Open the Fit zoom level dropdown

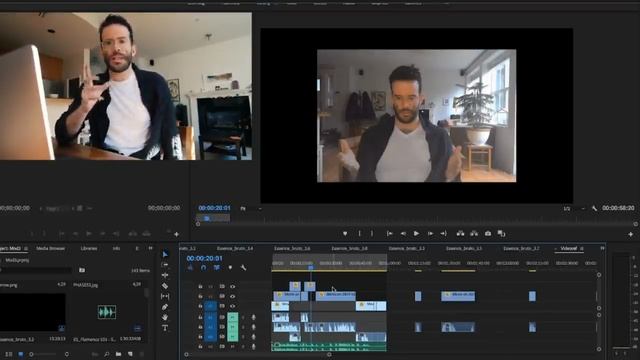coord(251,209)
